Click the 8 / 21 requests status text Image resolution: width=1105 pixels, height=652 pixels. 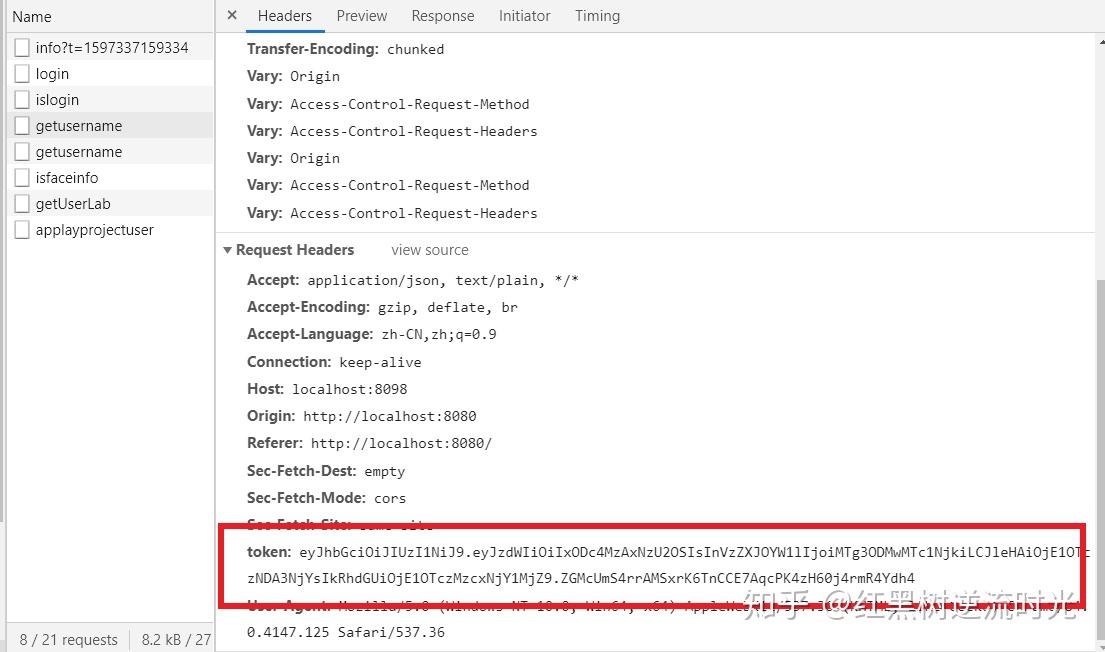(x=67, y=639)
